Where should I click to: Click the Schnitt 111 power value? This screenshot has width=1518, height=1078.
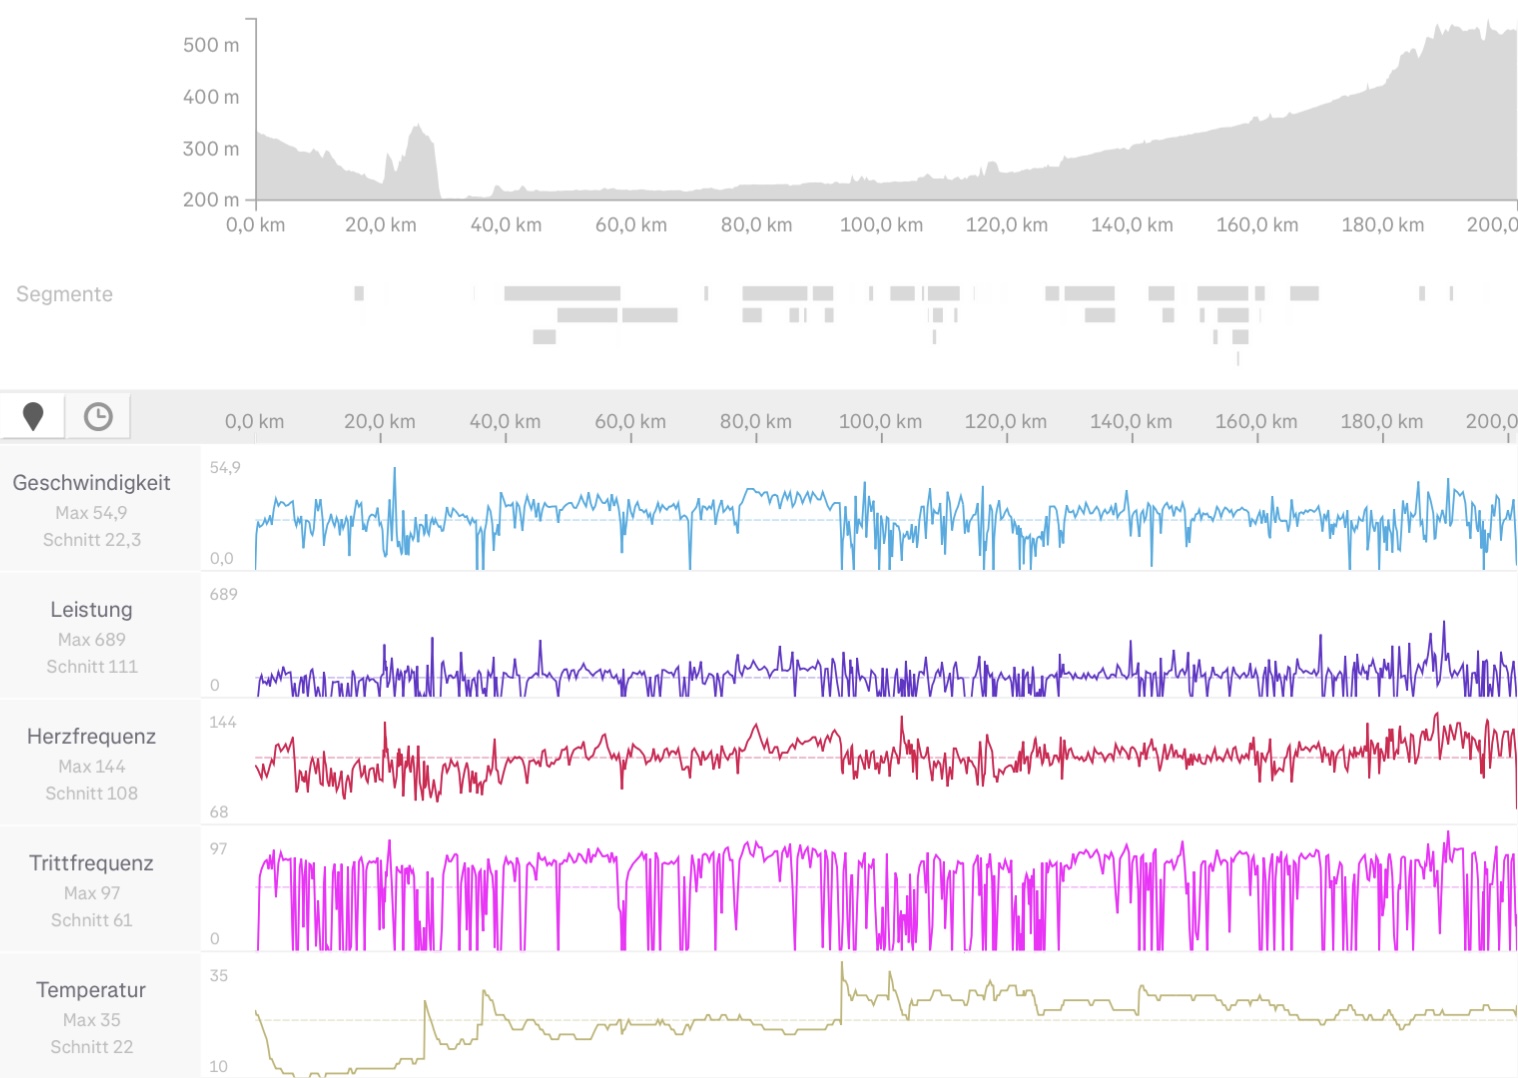[91, 667]
